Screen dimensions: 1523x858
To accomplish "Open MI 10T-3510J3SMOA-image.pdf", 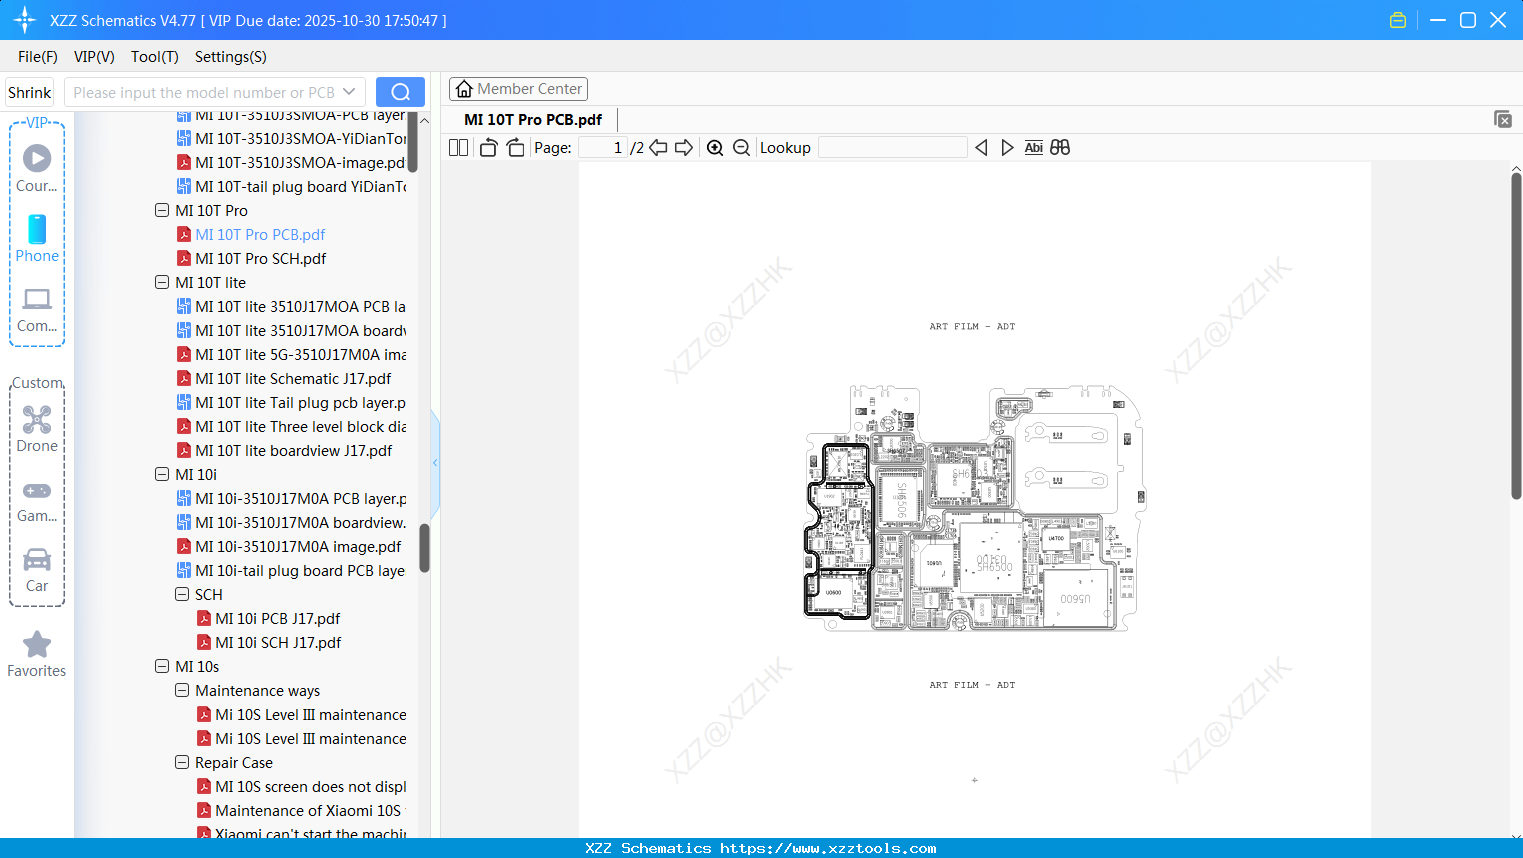I will coord(300,162).
